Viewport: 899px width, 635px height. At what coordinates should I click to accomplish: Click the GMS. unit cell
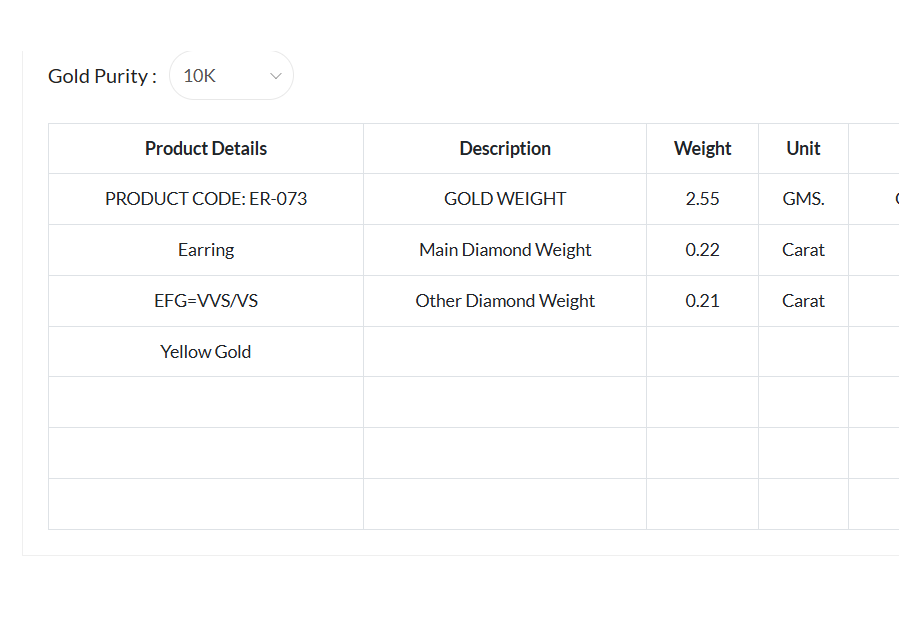pos(803,199)
